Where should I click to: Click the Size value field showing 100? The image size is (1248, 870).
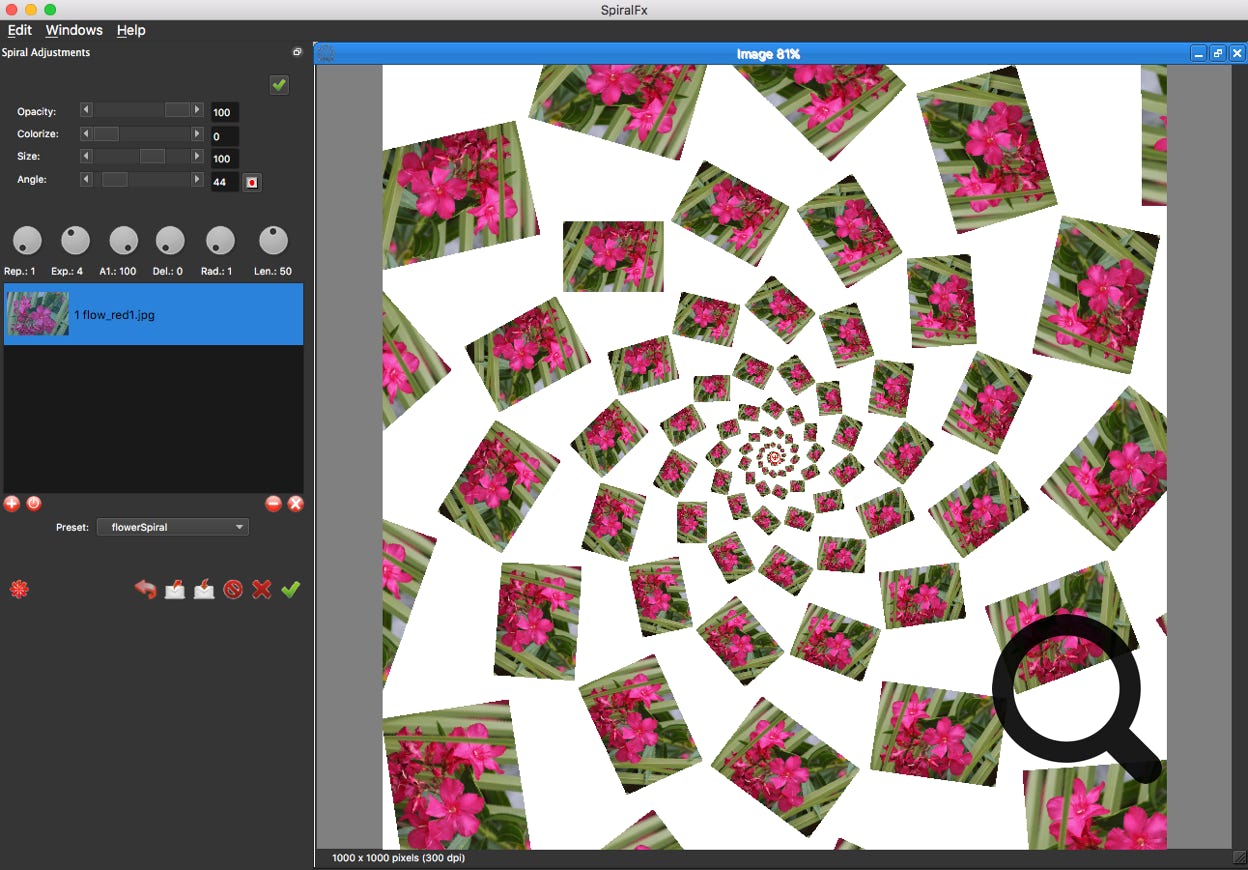click(224, 159)
